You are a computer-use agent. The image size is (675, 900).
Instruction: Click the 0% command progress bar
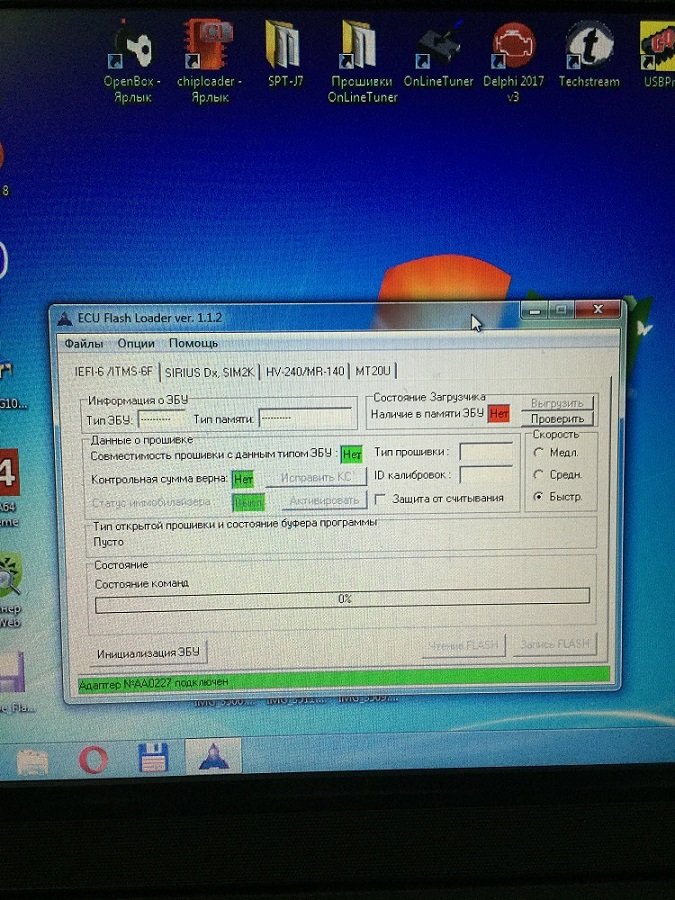coord(342,598)
